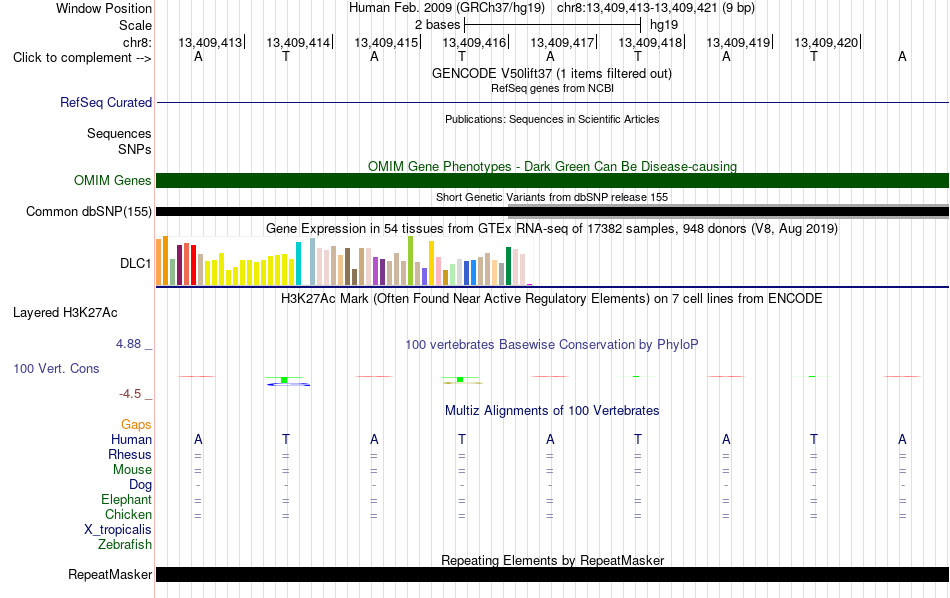The image size is (950, 598).
Task: Select coordinate label 13,409,417 on the ruler
Action: click(x=562, y=42)
